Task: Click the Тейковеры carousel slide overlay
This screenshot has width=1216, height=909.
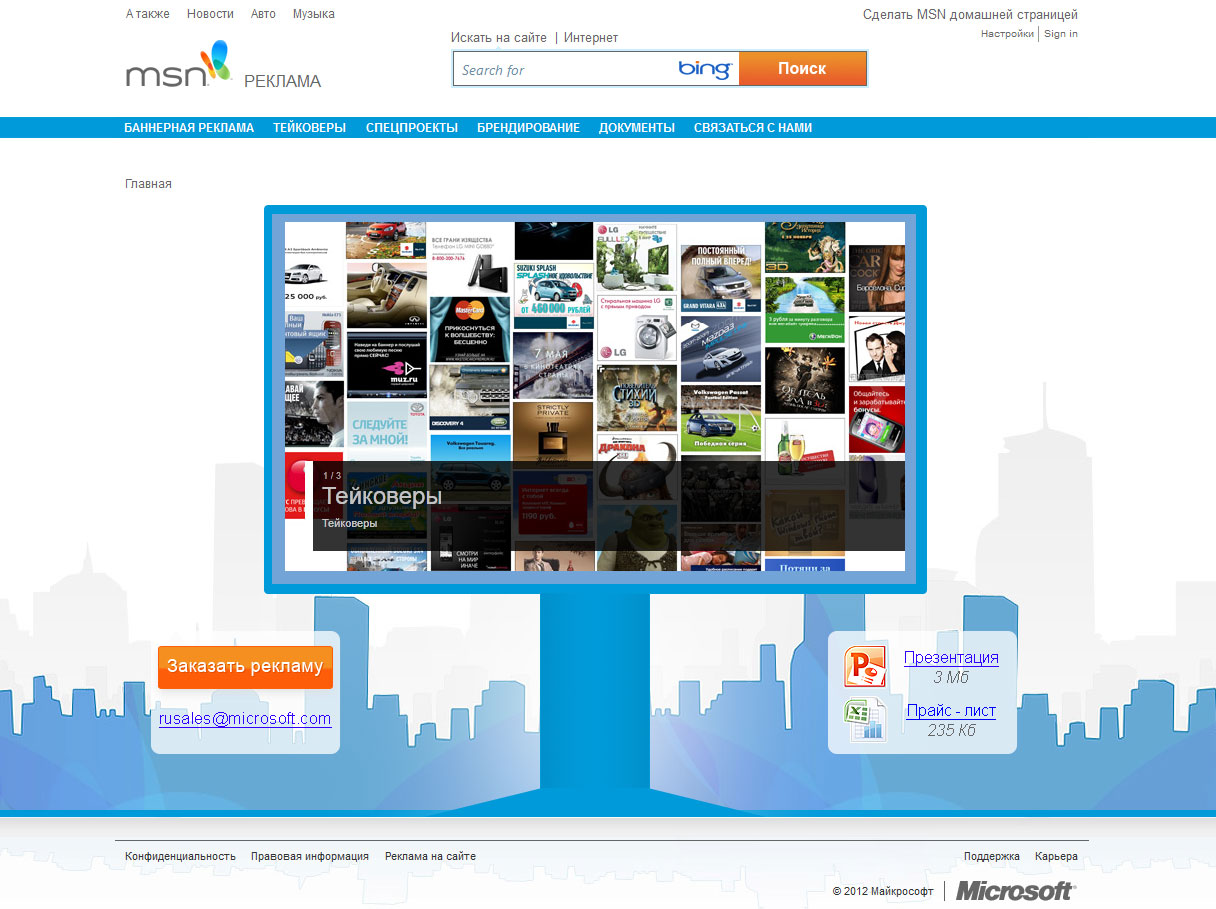Action: click(382, 496)
